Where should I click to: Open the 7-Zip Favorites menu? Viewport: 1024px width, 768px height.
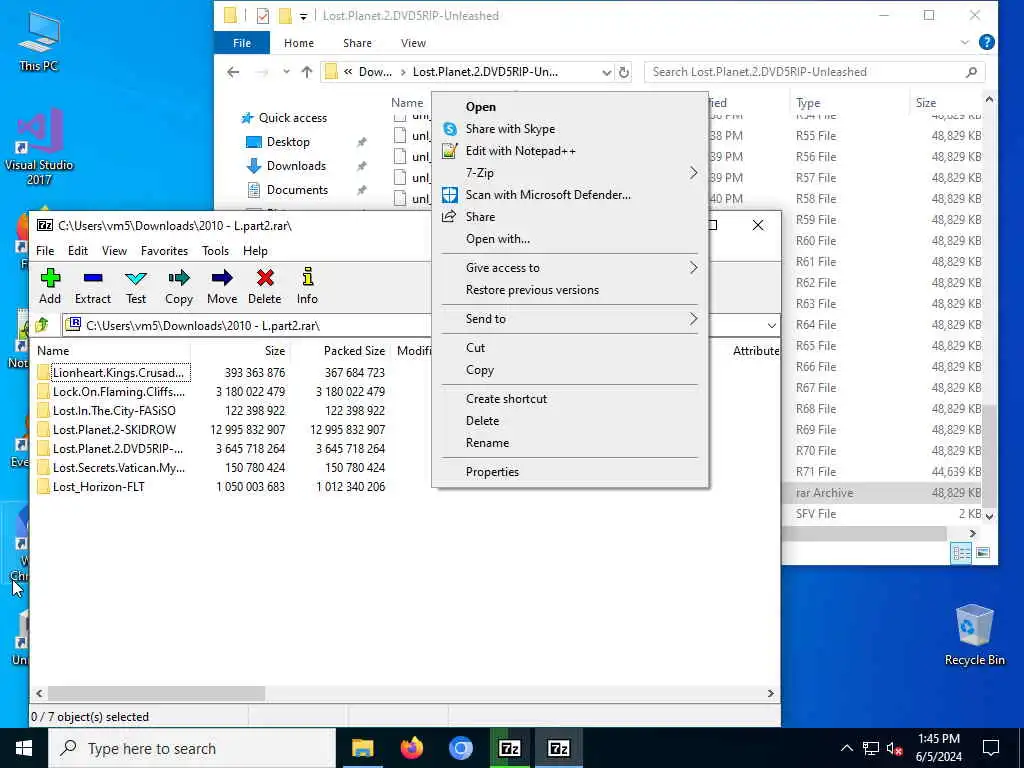point(164,251)
